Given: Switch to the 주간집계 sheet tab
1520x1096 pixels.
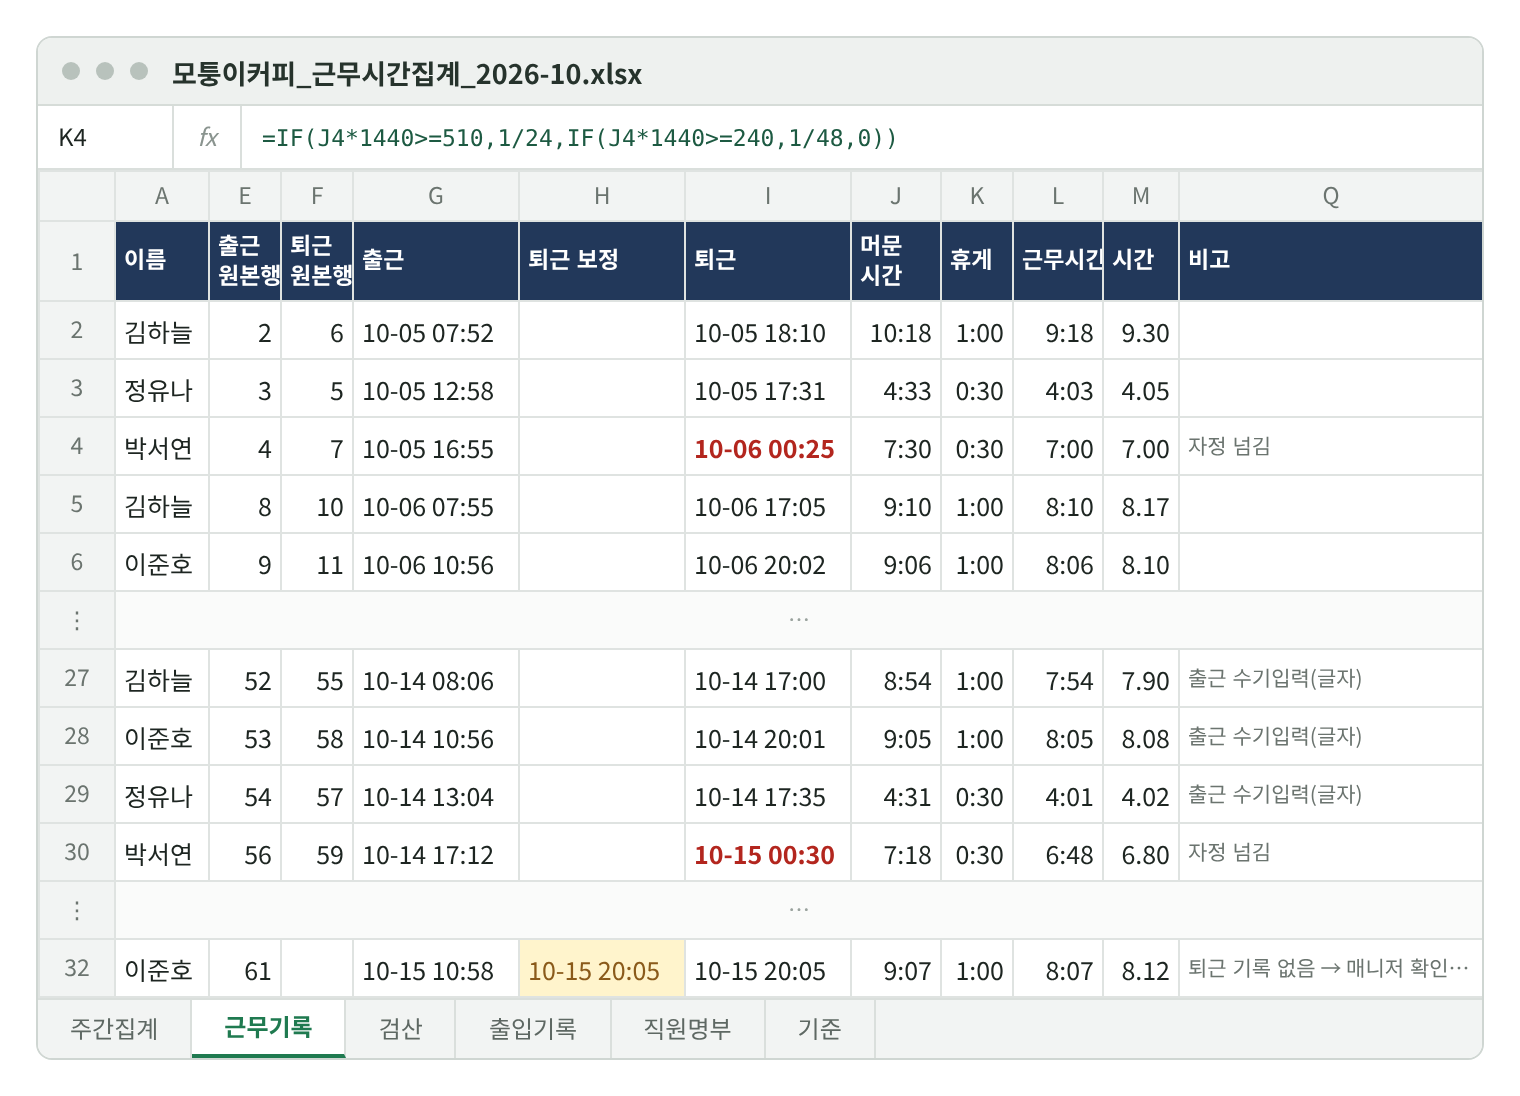Looking at the screenshot, I should point(114,1029).
